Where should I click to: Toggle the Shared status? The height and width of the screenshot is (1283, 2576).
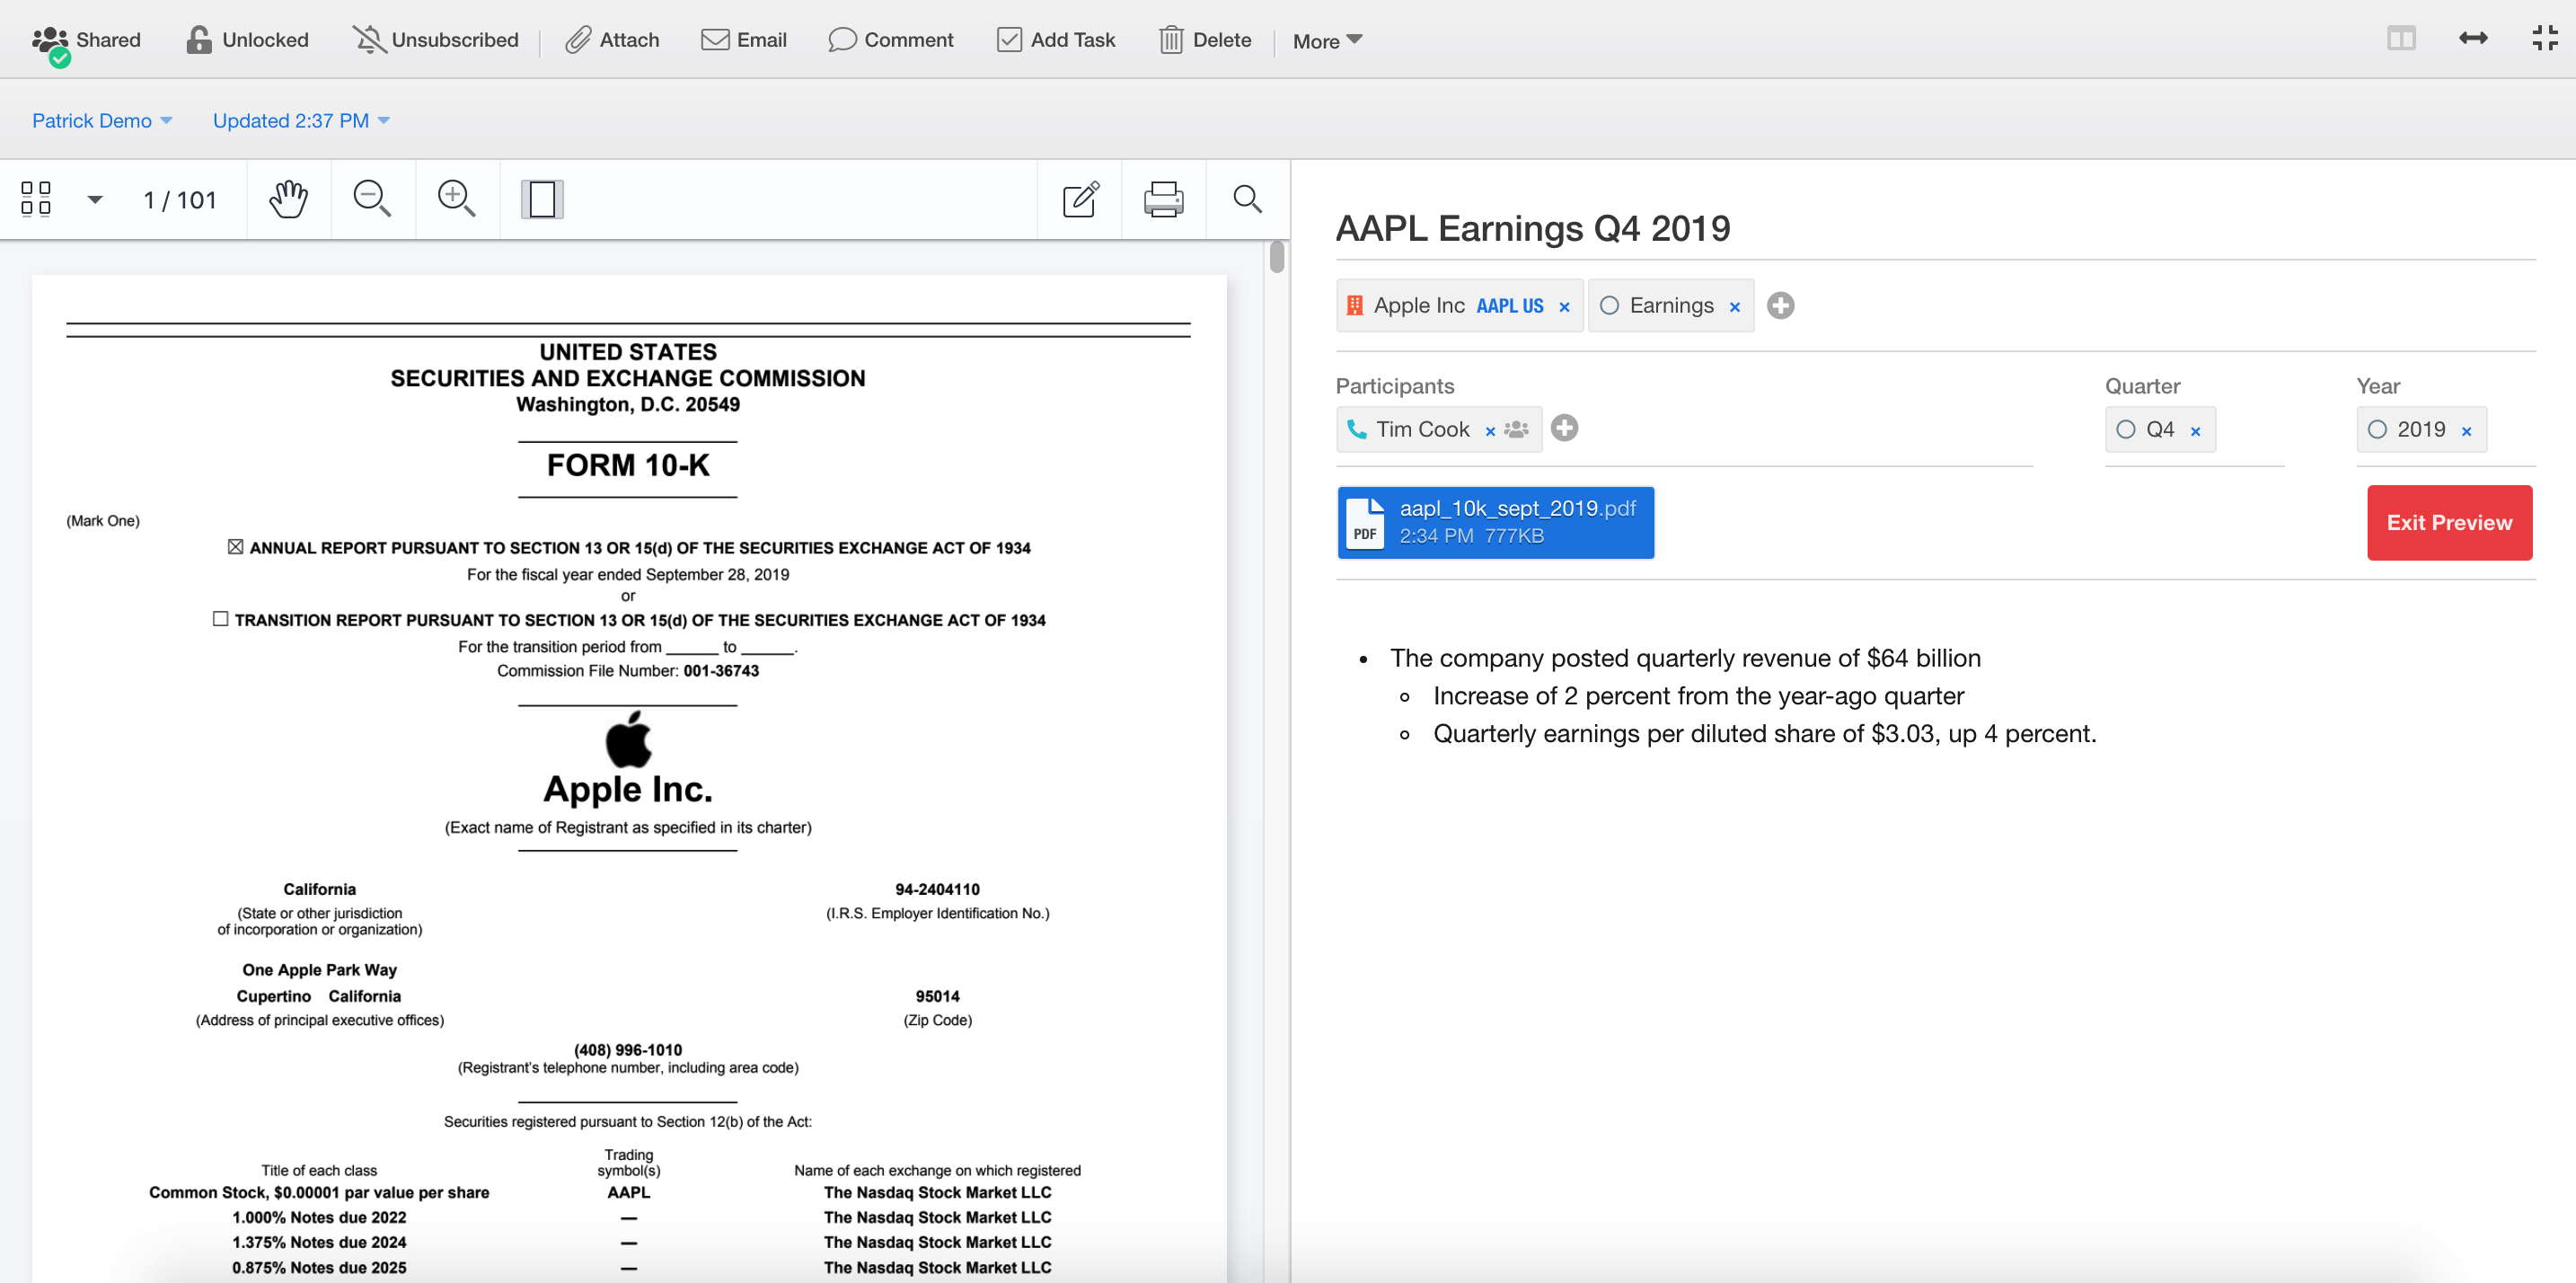[86, 40]
